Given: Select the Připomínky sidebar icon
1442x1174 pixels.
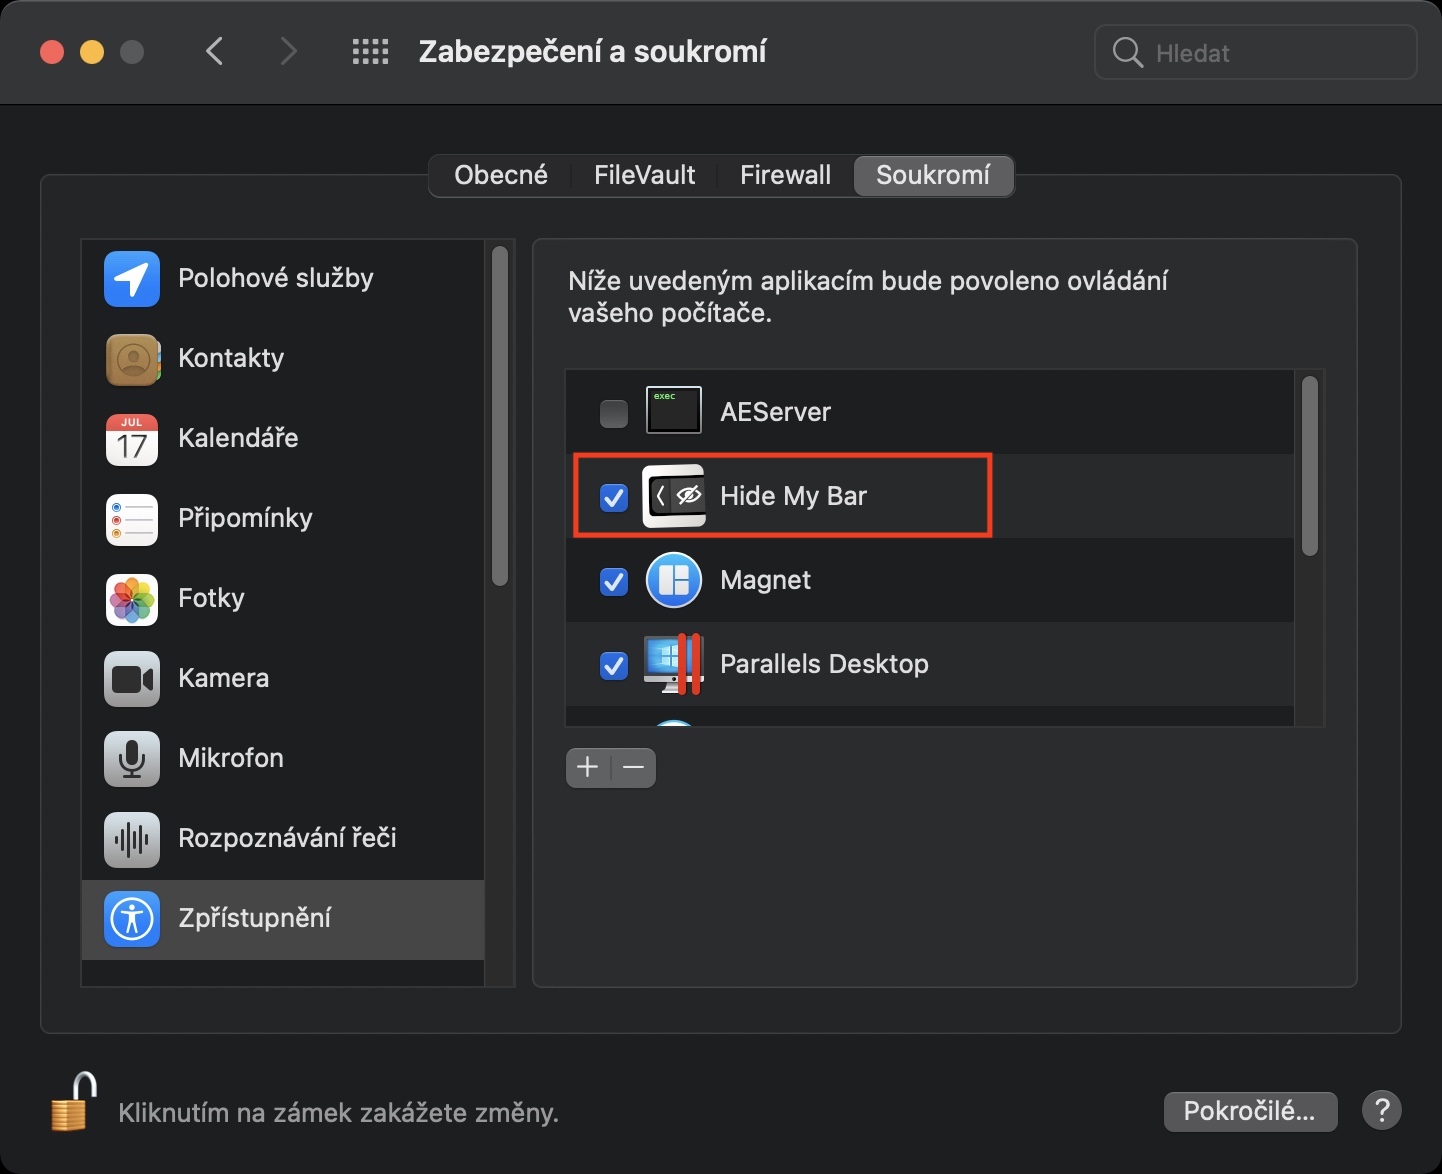Looking at the screenshot, I should click(131, 519).
